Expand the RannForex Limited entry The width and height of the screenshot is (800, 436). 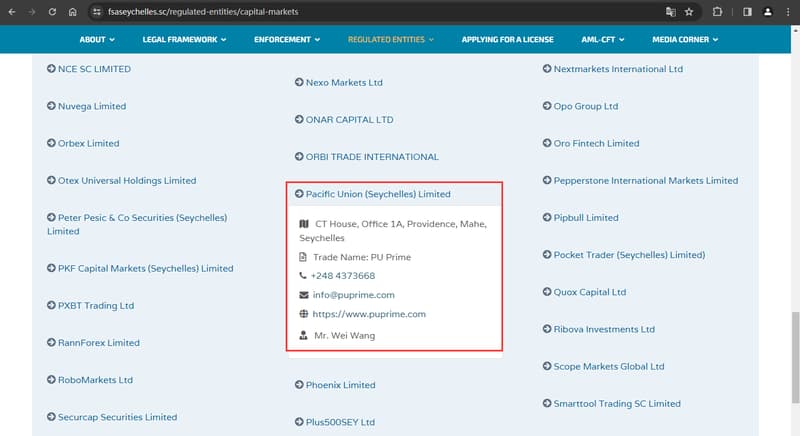93,343
